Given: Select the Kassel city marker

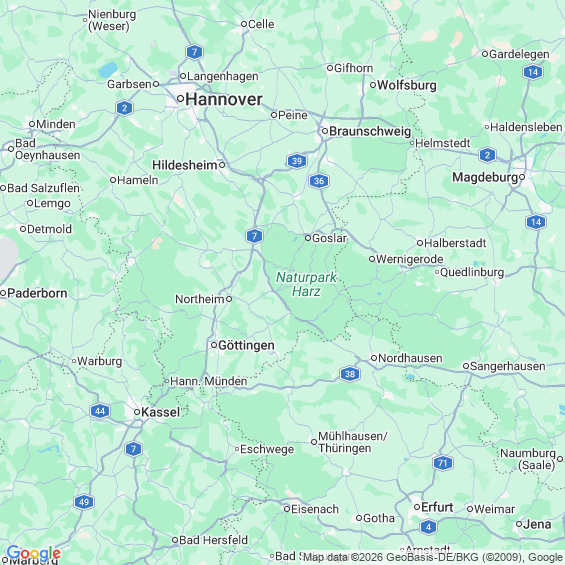Looking at the screenshot, I should [137, 412].
